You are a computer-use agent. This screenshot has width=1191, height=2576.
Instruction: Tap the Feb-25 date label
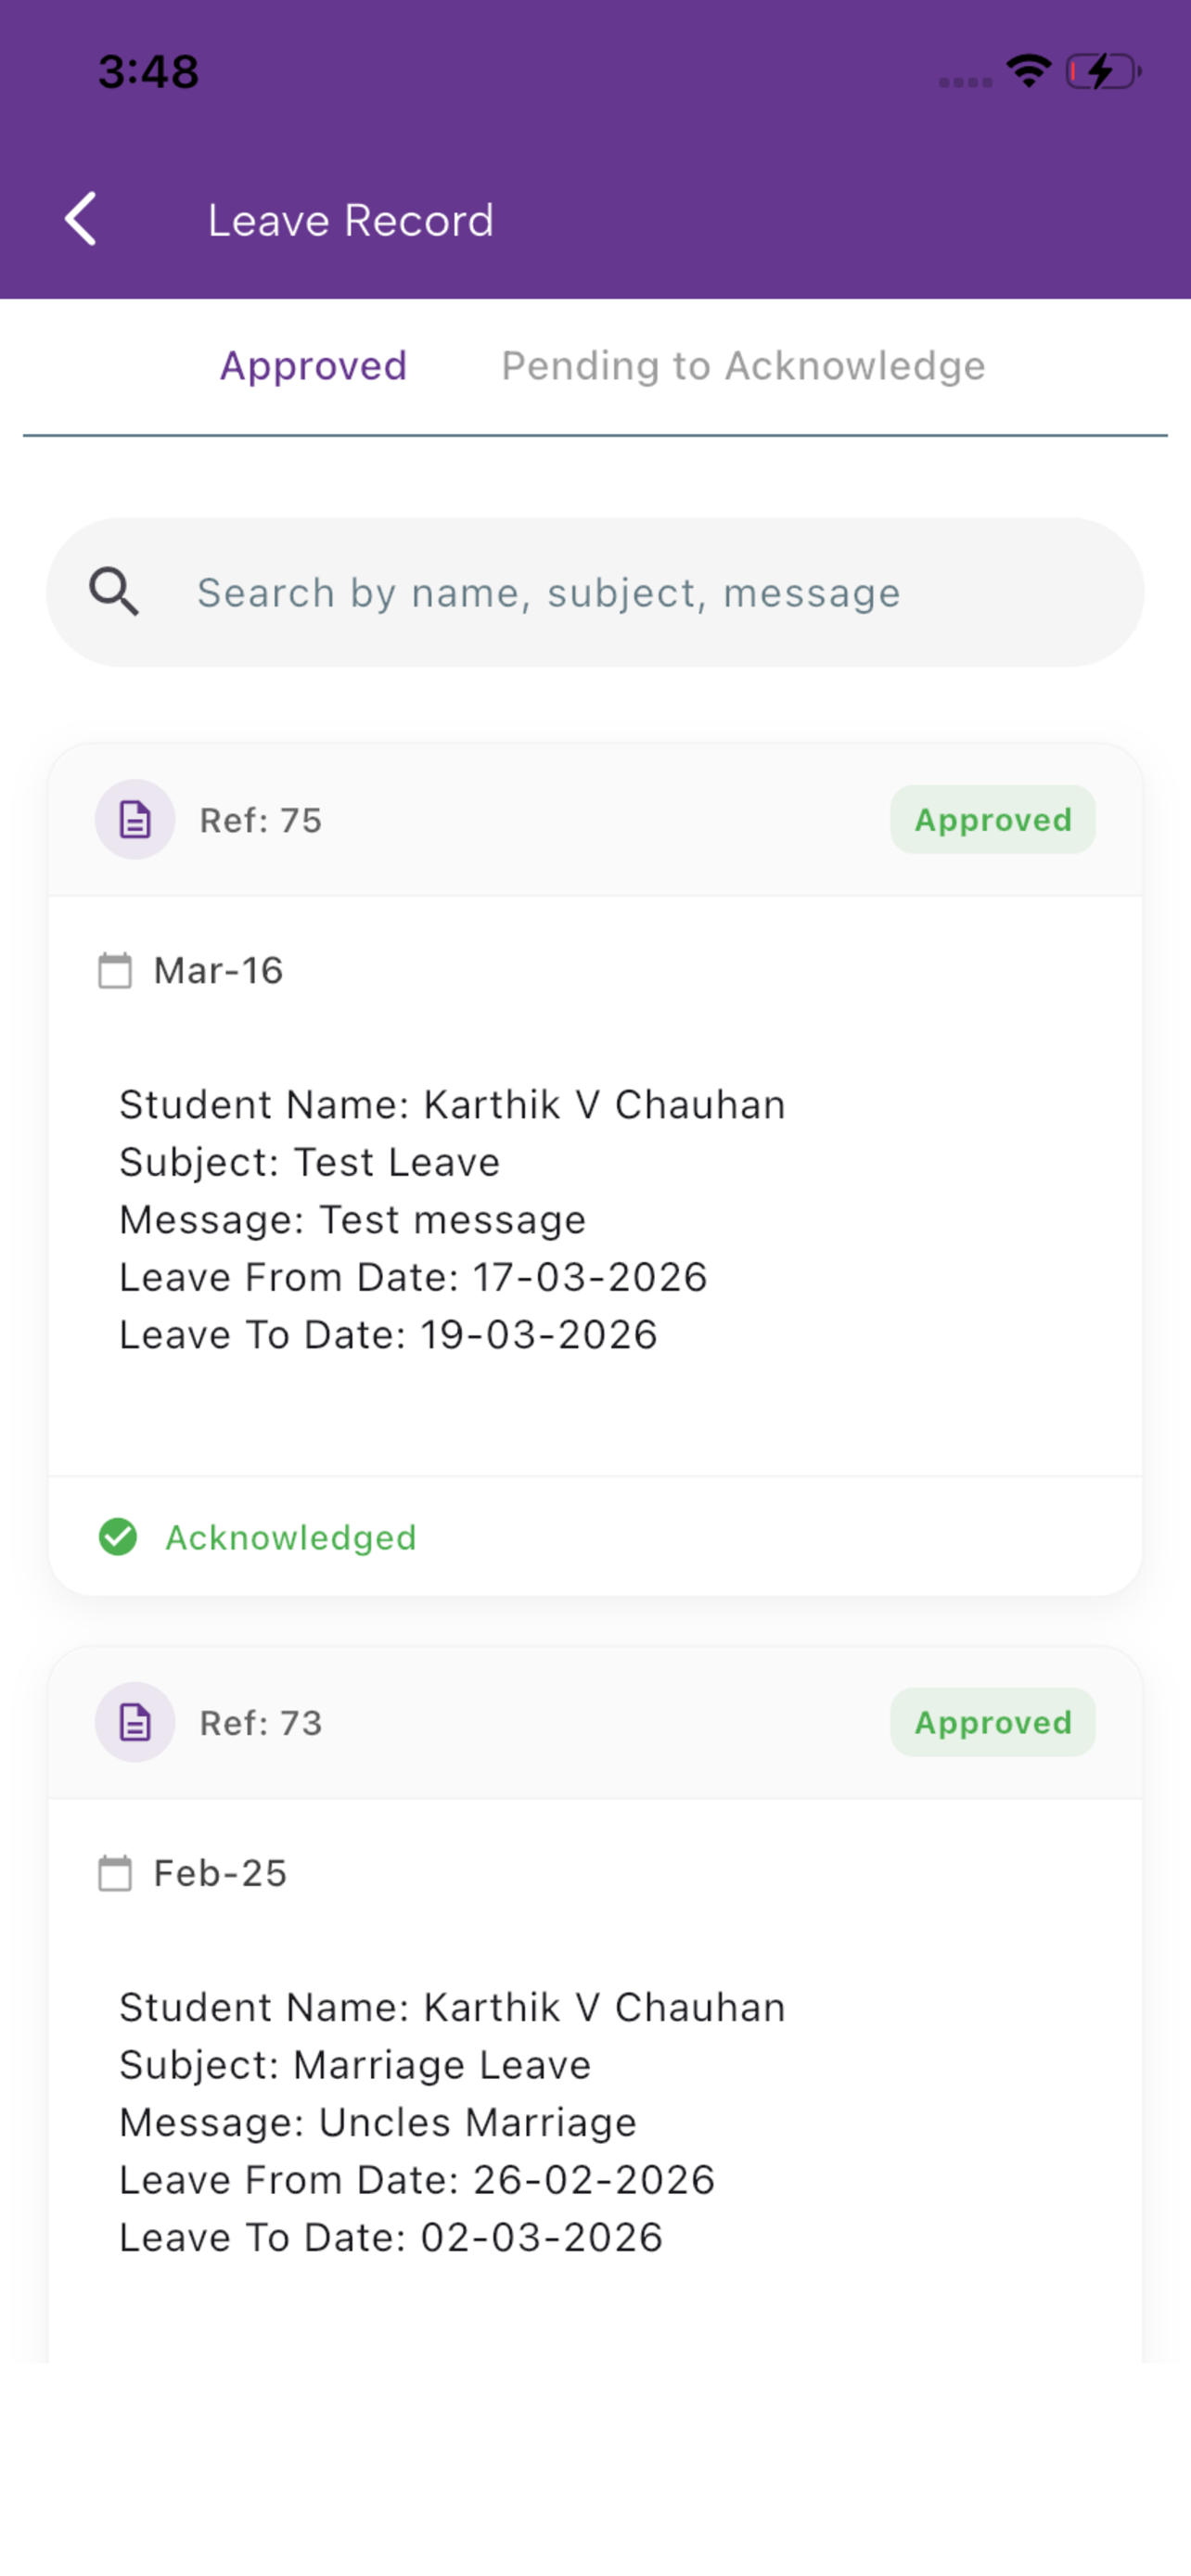[220, 1873]
